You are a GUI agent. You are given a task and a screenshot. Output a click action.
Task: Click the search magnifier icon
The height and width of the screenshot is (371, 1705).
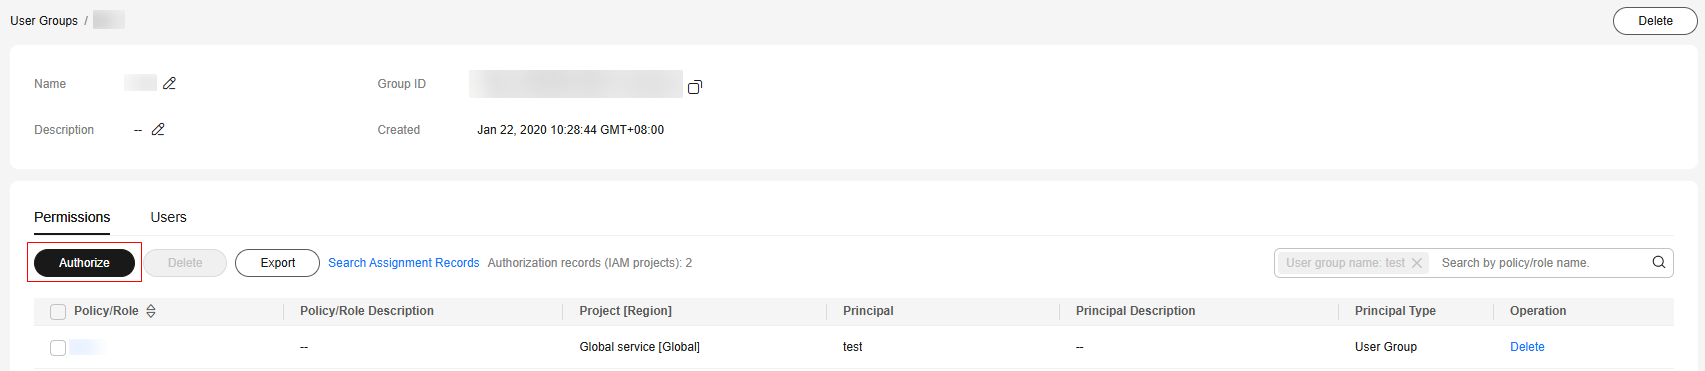point(1658,262)
